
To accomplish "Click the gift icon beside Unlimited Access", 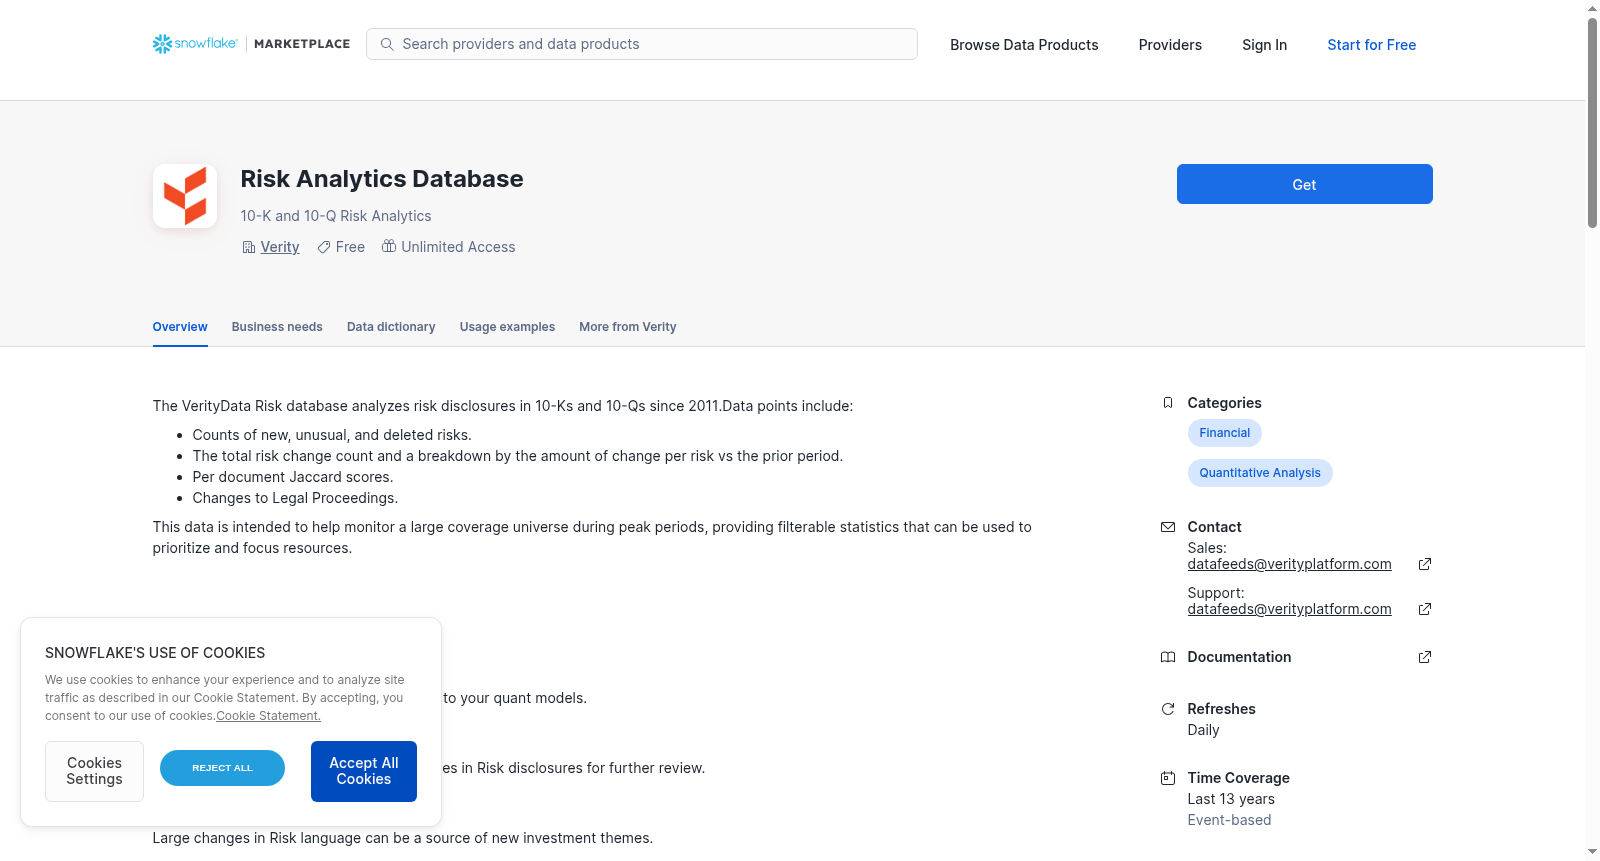I will point(389,246).
